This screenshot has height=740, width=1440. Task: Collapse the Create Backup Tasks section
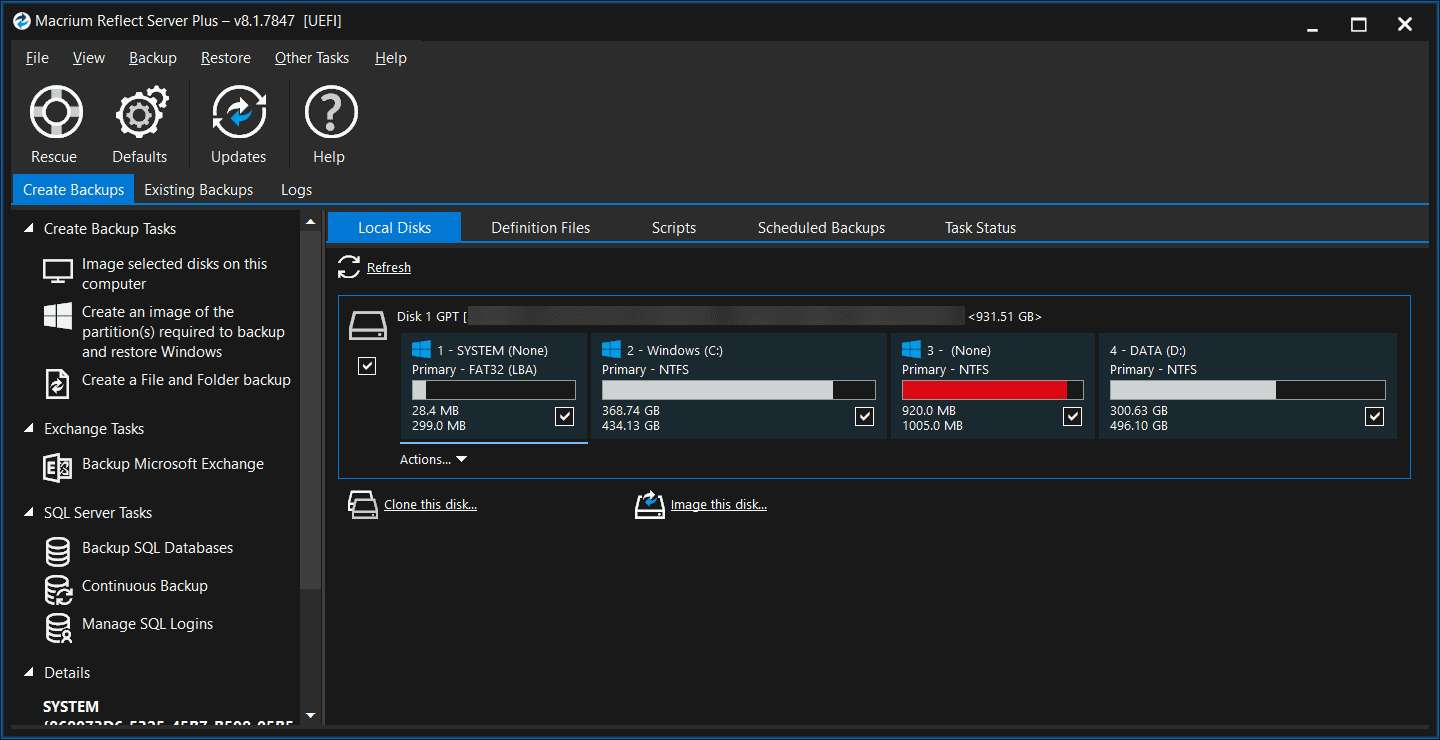[28, 229]
